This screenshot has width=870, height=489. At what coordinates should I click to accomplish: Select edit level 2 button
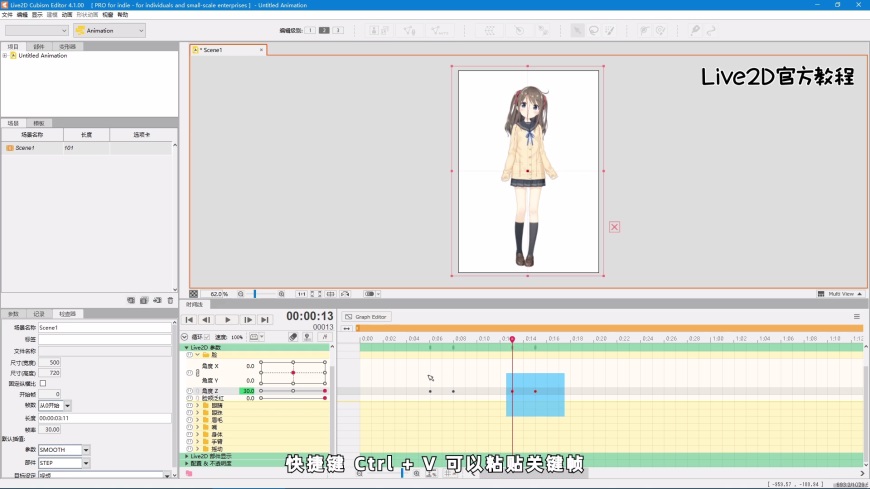pos(324,30)
